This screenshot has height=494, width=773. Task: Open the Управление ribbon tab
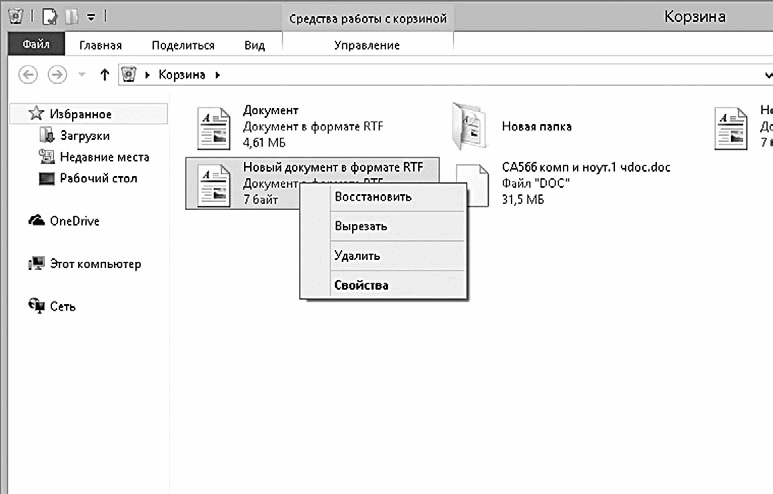(367, 45)
